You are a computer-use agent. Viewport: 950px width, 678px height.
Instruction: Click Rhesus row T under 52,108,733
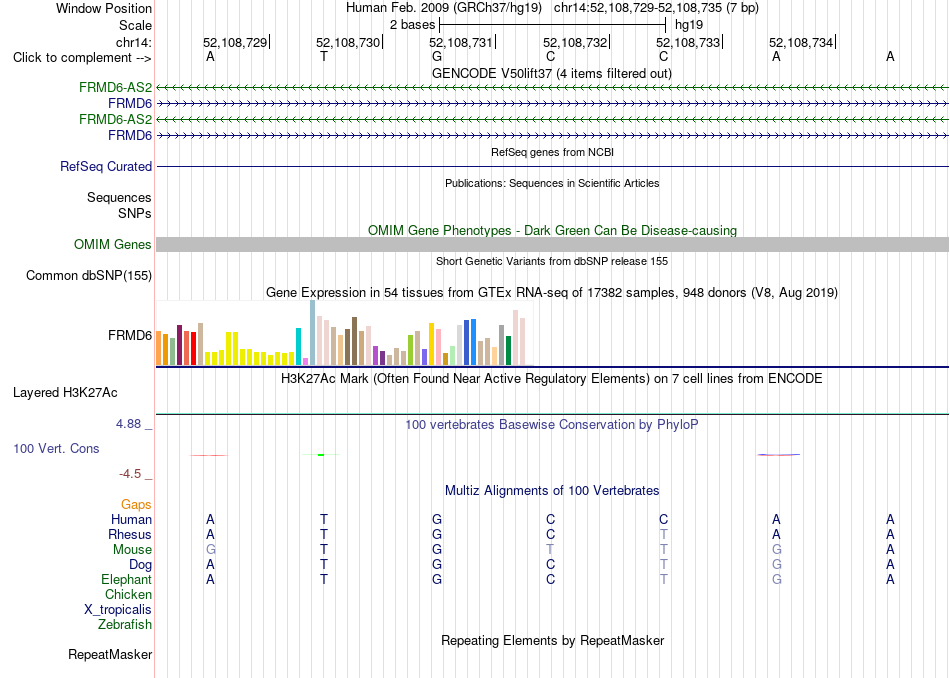coord(663,534)
